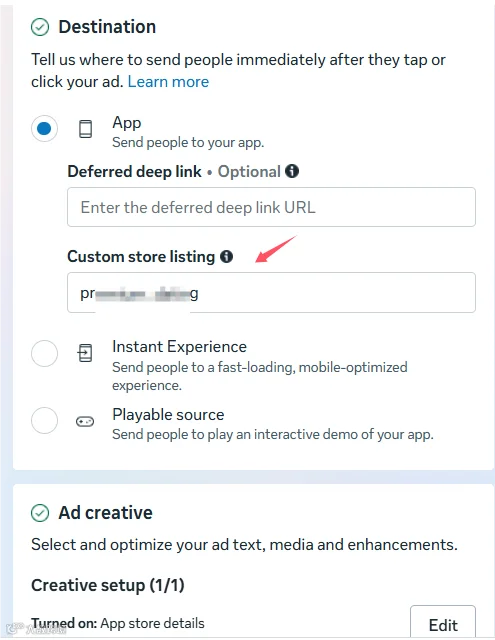Image resolution: width=495 pixels, height=640 pixels.
Task: Focus the deferred deep link URL field
Action: coord(271,207)
